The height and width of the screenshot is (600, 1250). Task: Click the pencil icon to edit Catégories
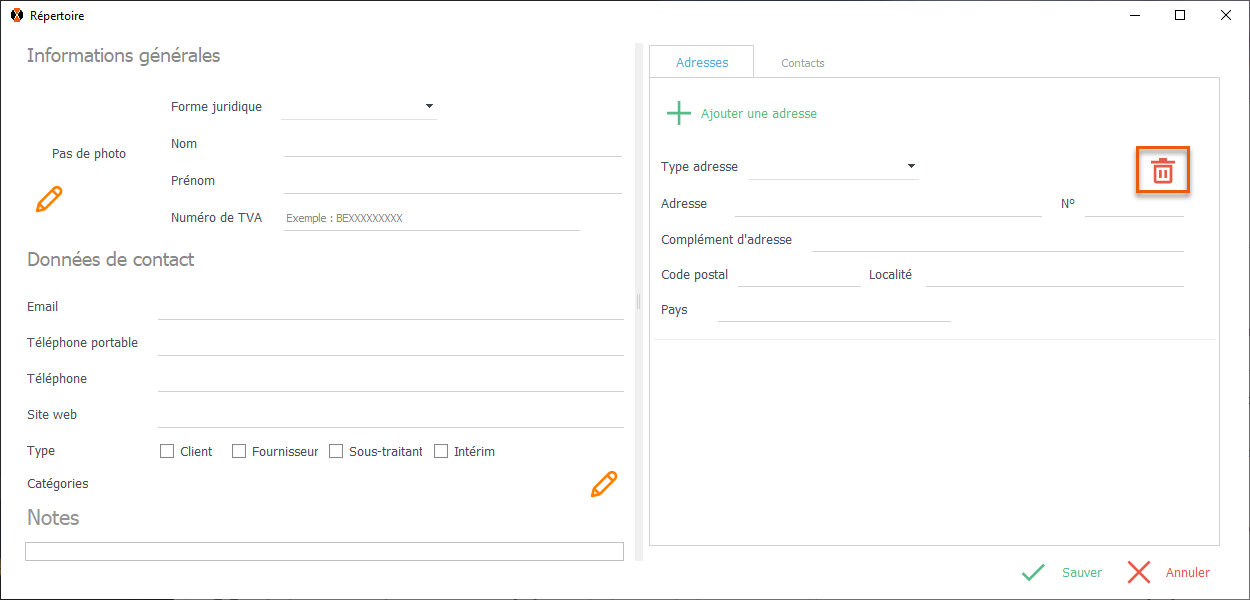604,485
